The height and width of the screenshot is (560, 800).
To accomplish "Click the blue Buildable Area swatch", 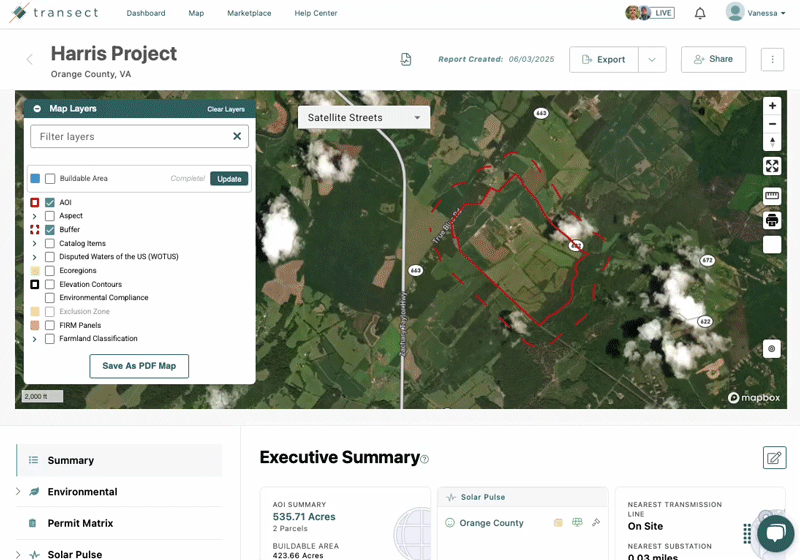I will (35, 179).
